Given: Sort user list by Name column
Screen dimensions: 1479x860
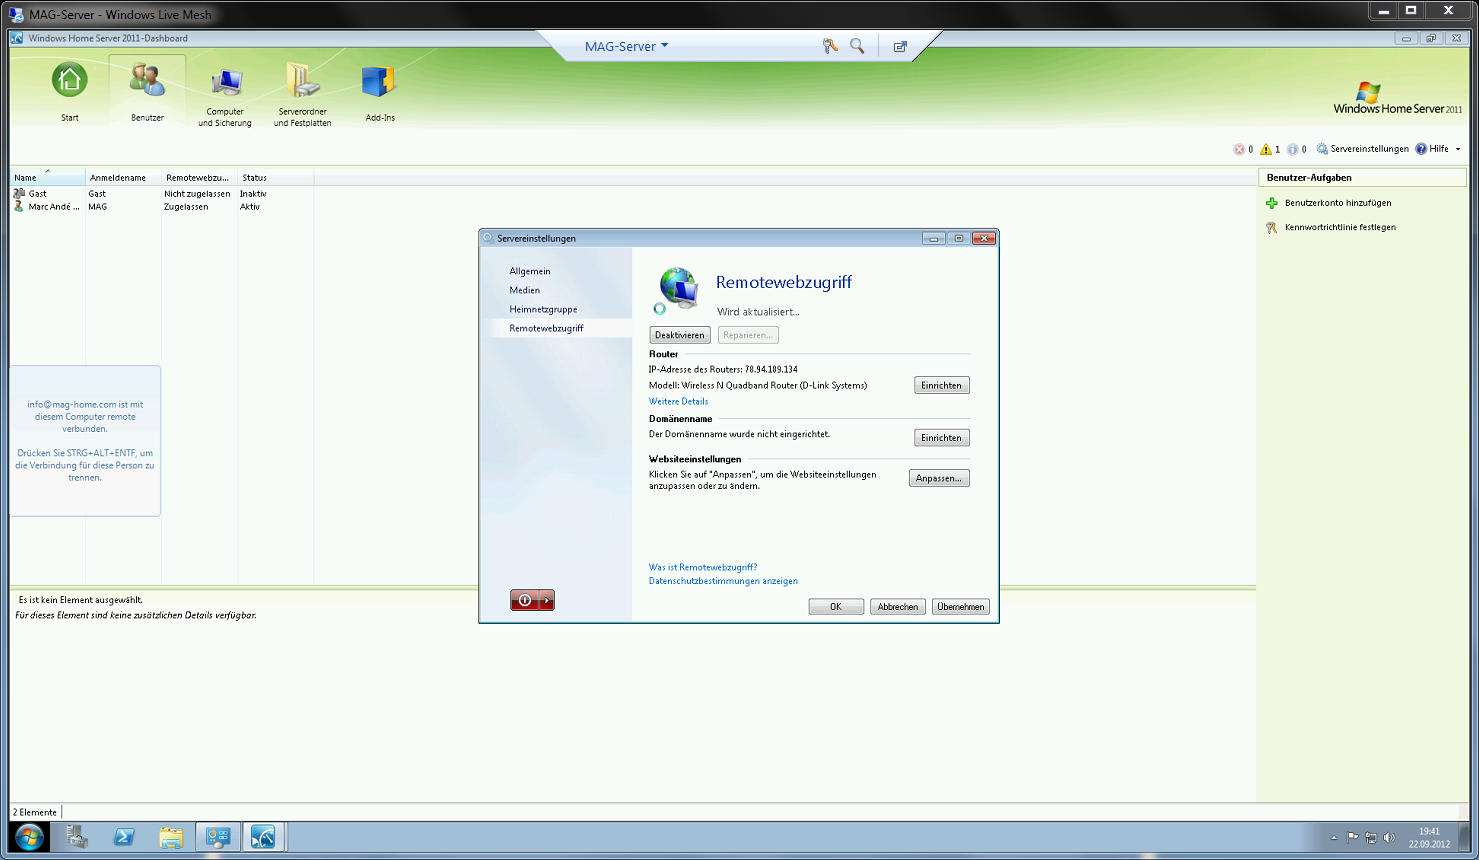Looking at the screenshot, I should pyautogui.click(x=47, y=177).
